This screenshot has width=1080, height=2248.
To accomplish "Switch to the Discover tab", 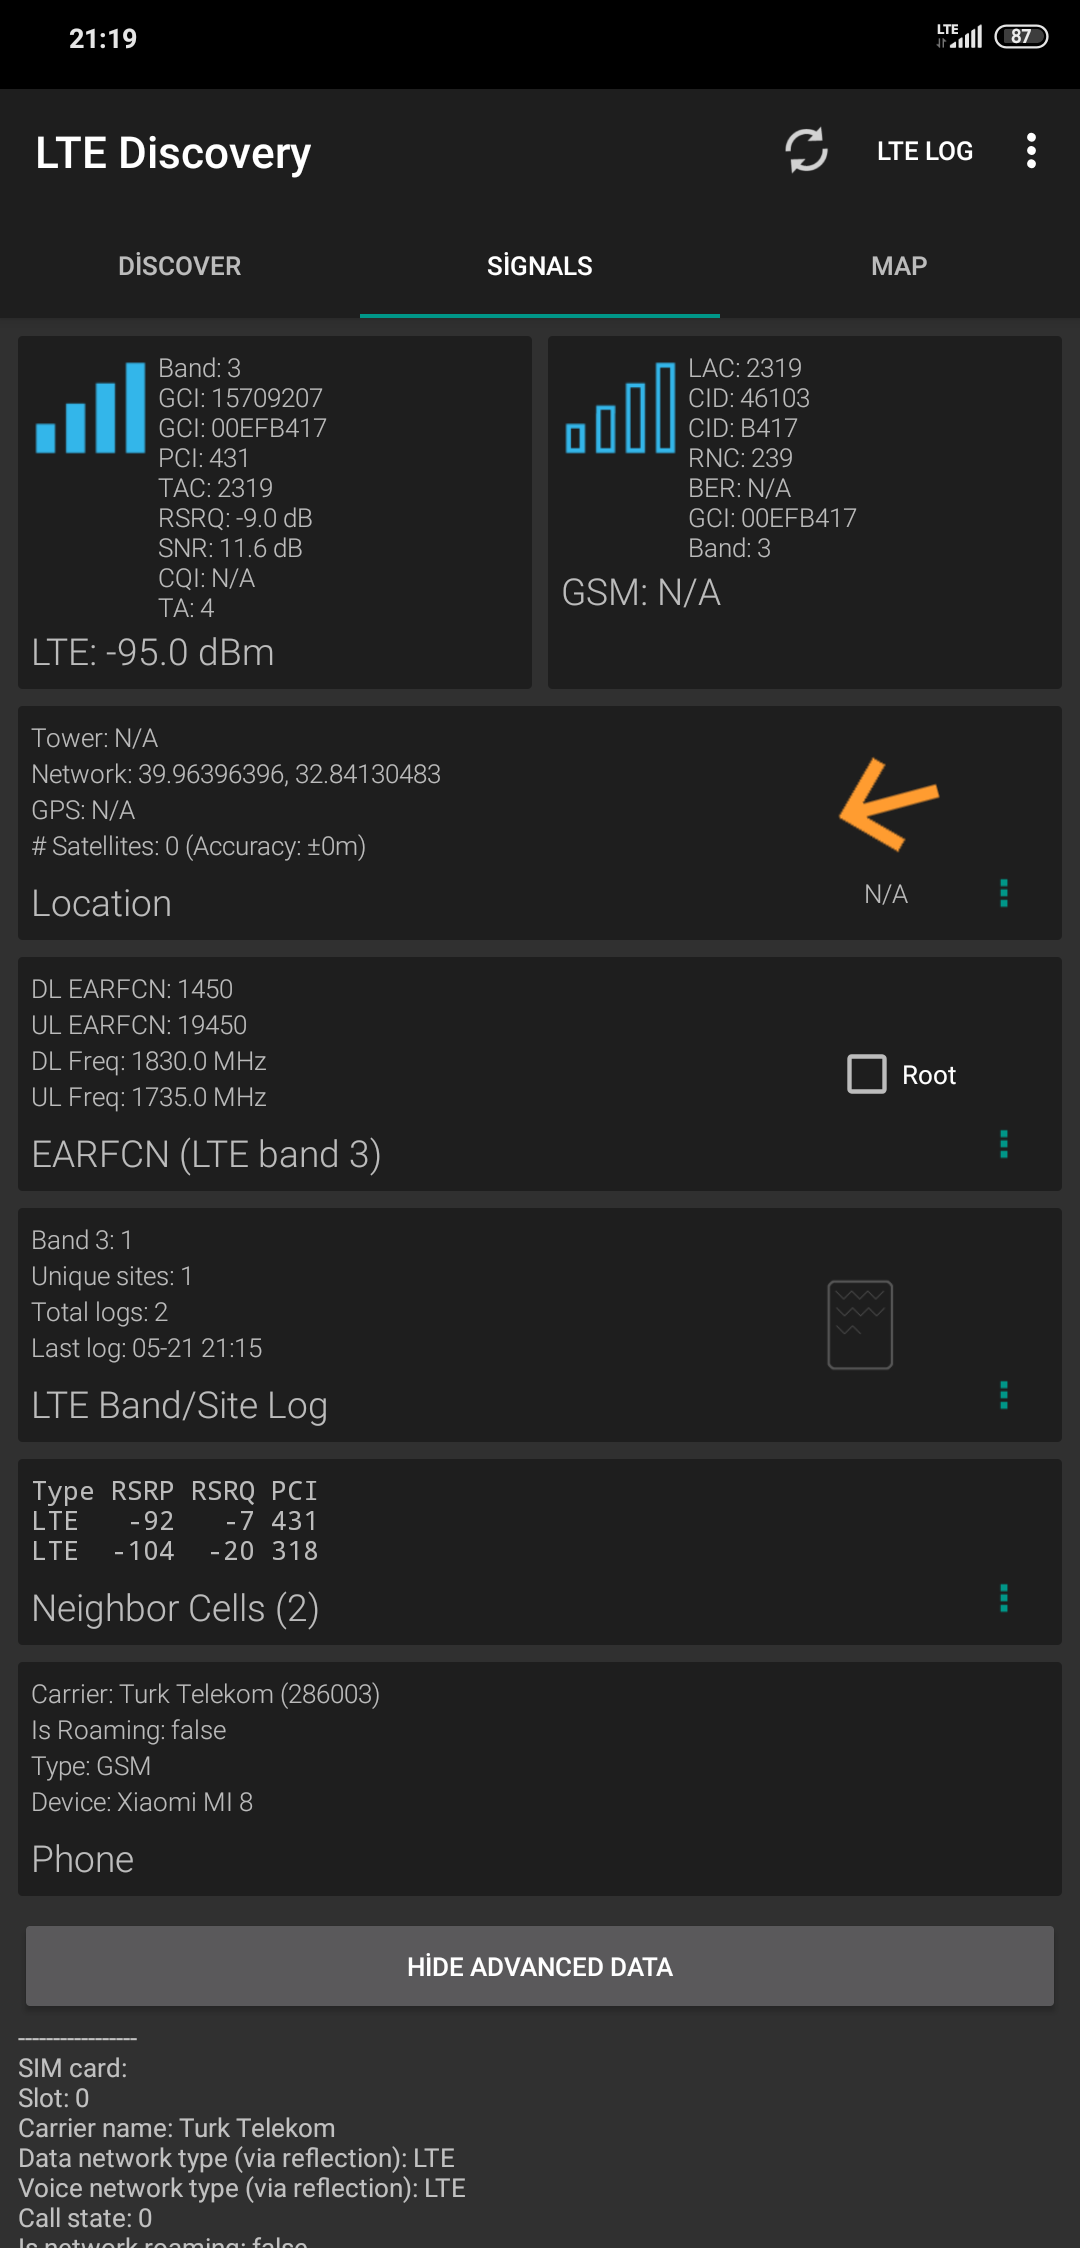I will point(180,266).
